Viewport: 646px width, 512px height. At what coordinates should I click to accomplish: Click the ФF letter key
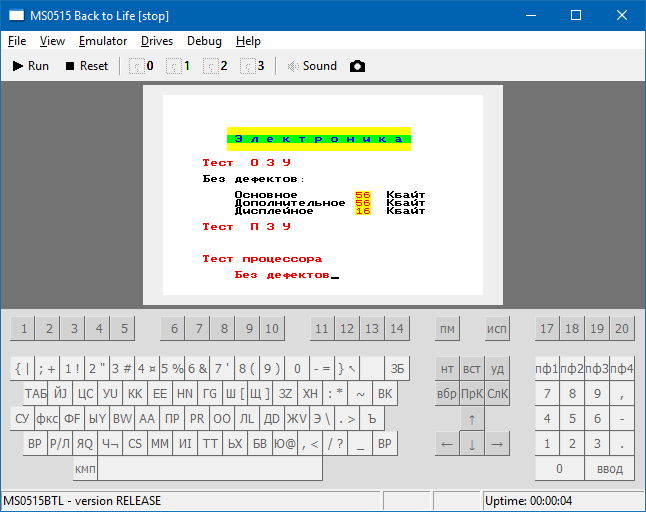tap(73, 418)
